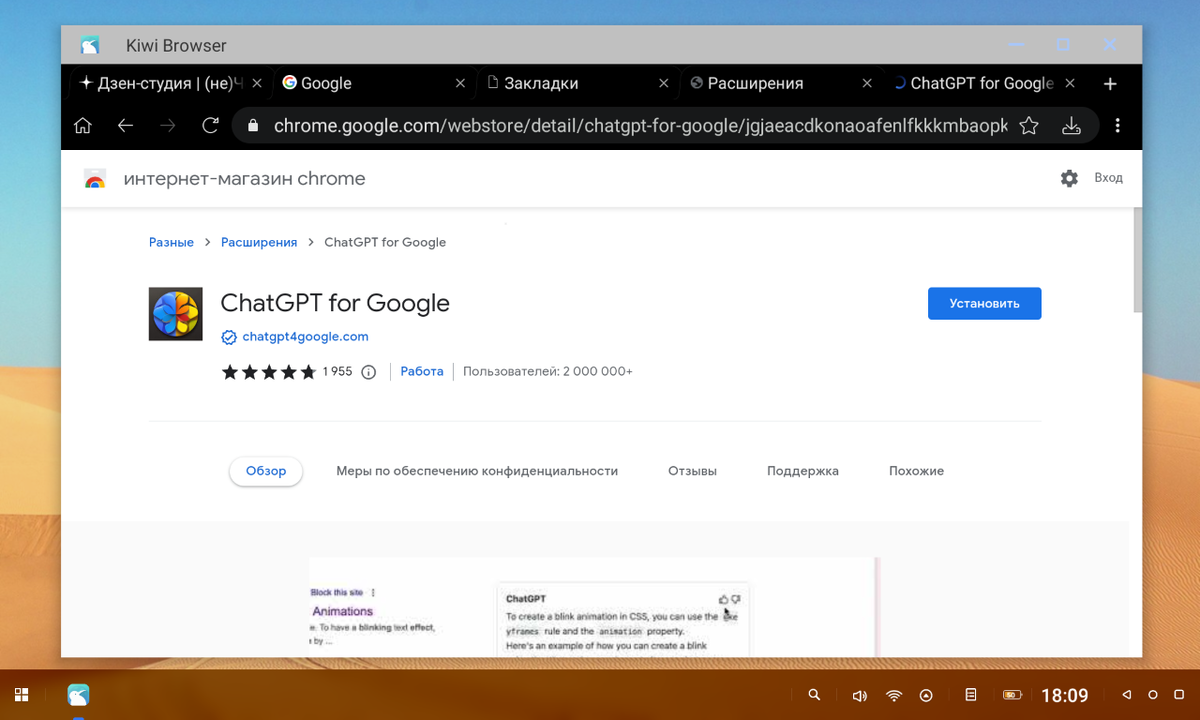Viewport: 1200px width, 720px height.
Task: Click the battery icon in taskbar
Action: (x=1012, y=695)
